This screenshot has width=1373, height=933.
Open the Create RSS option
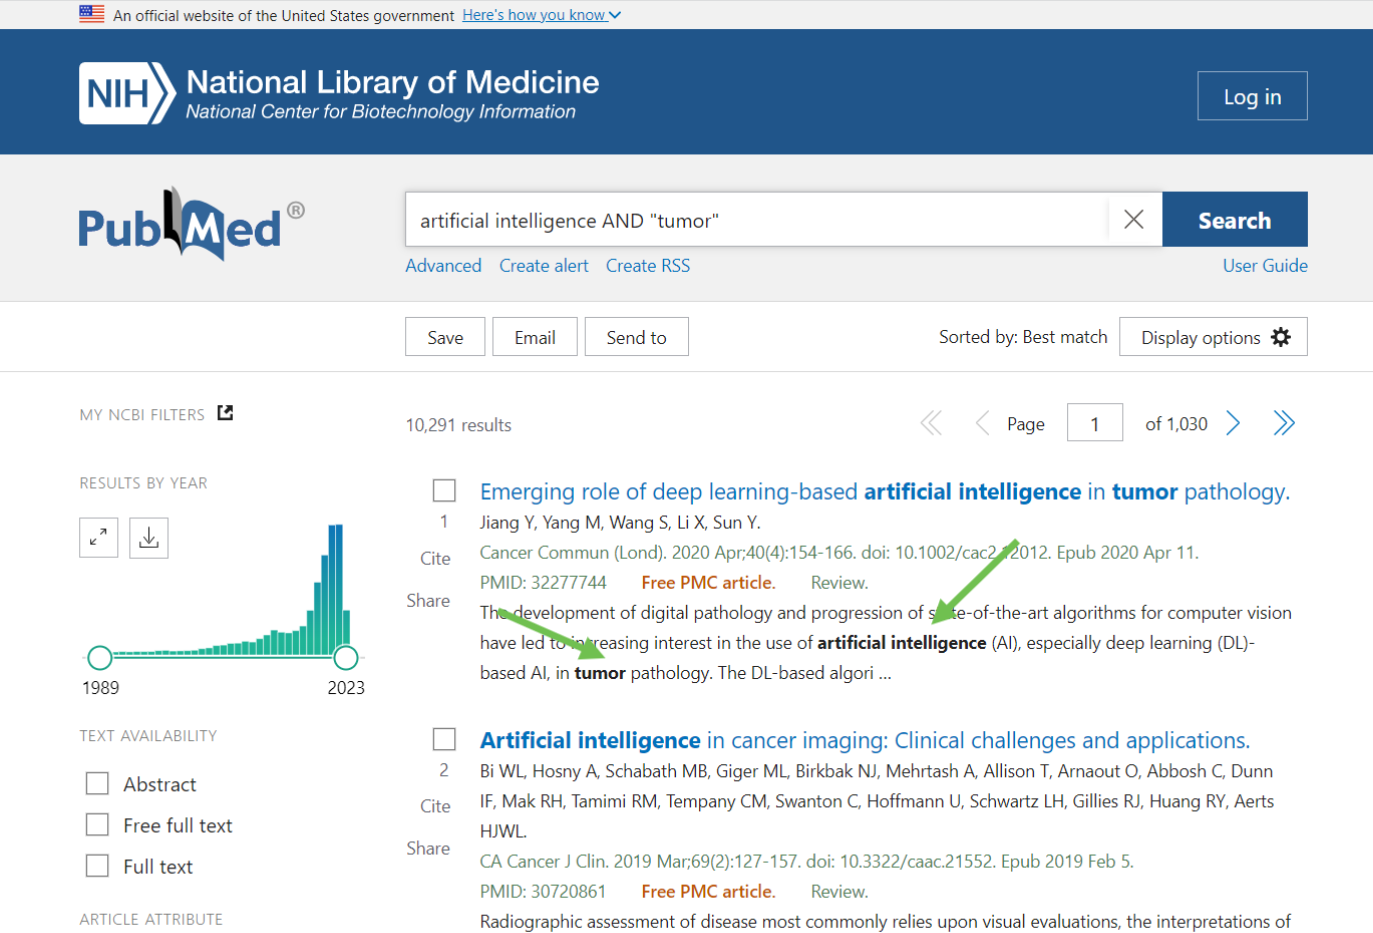coord(647,265)
